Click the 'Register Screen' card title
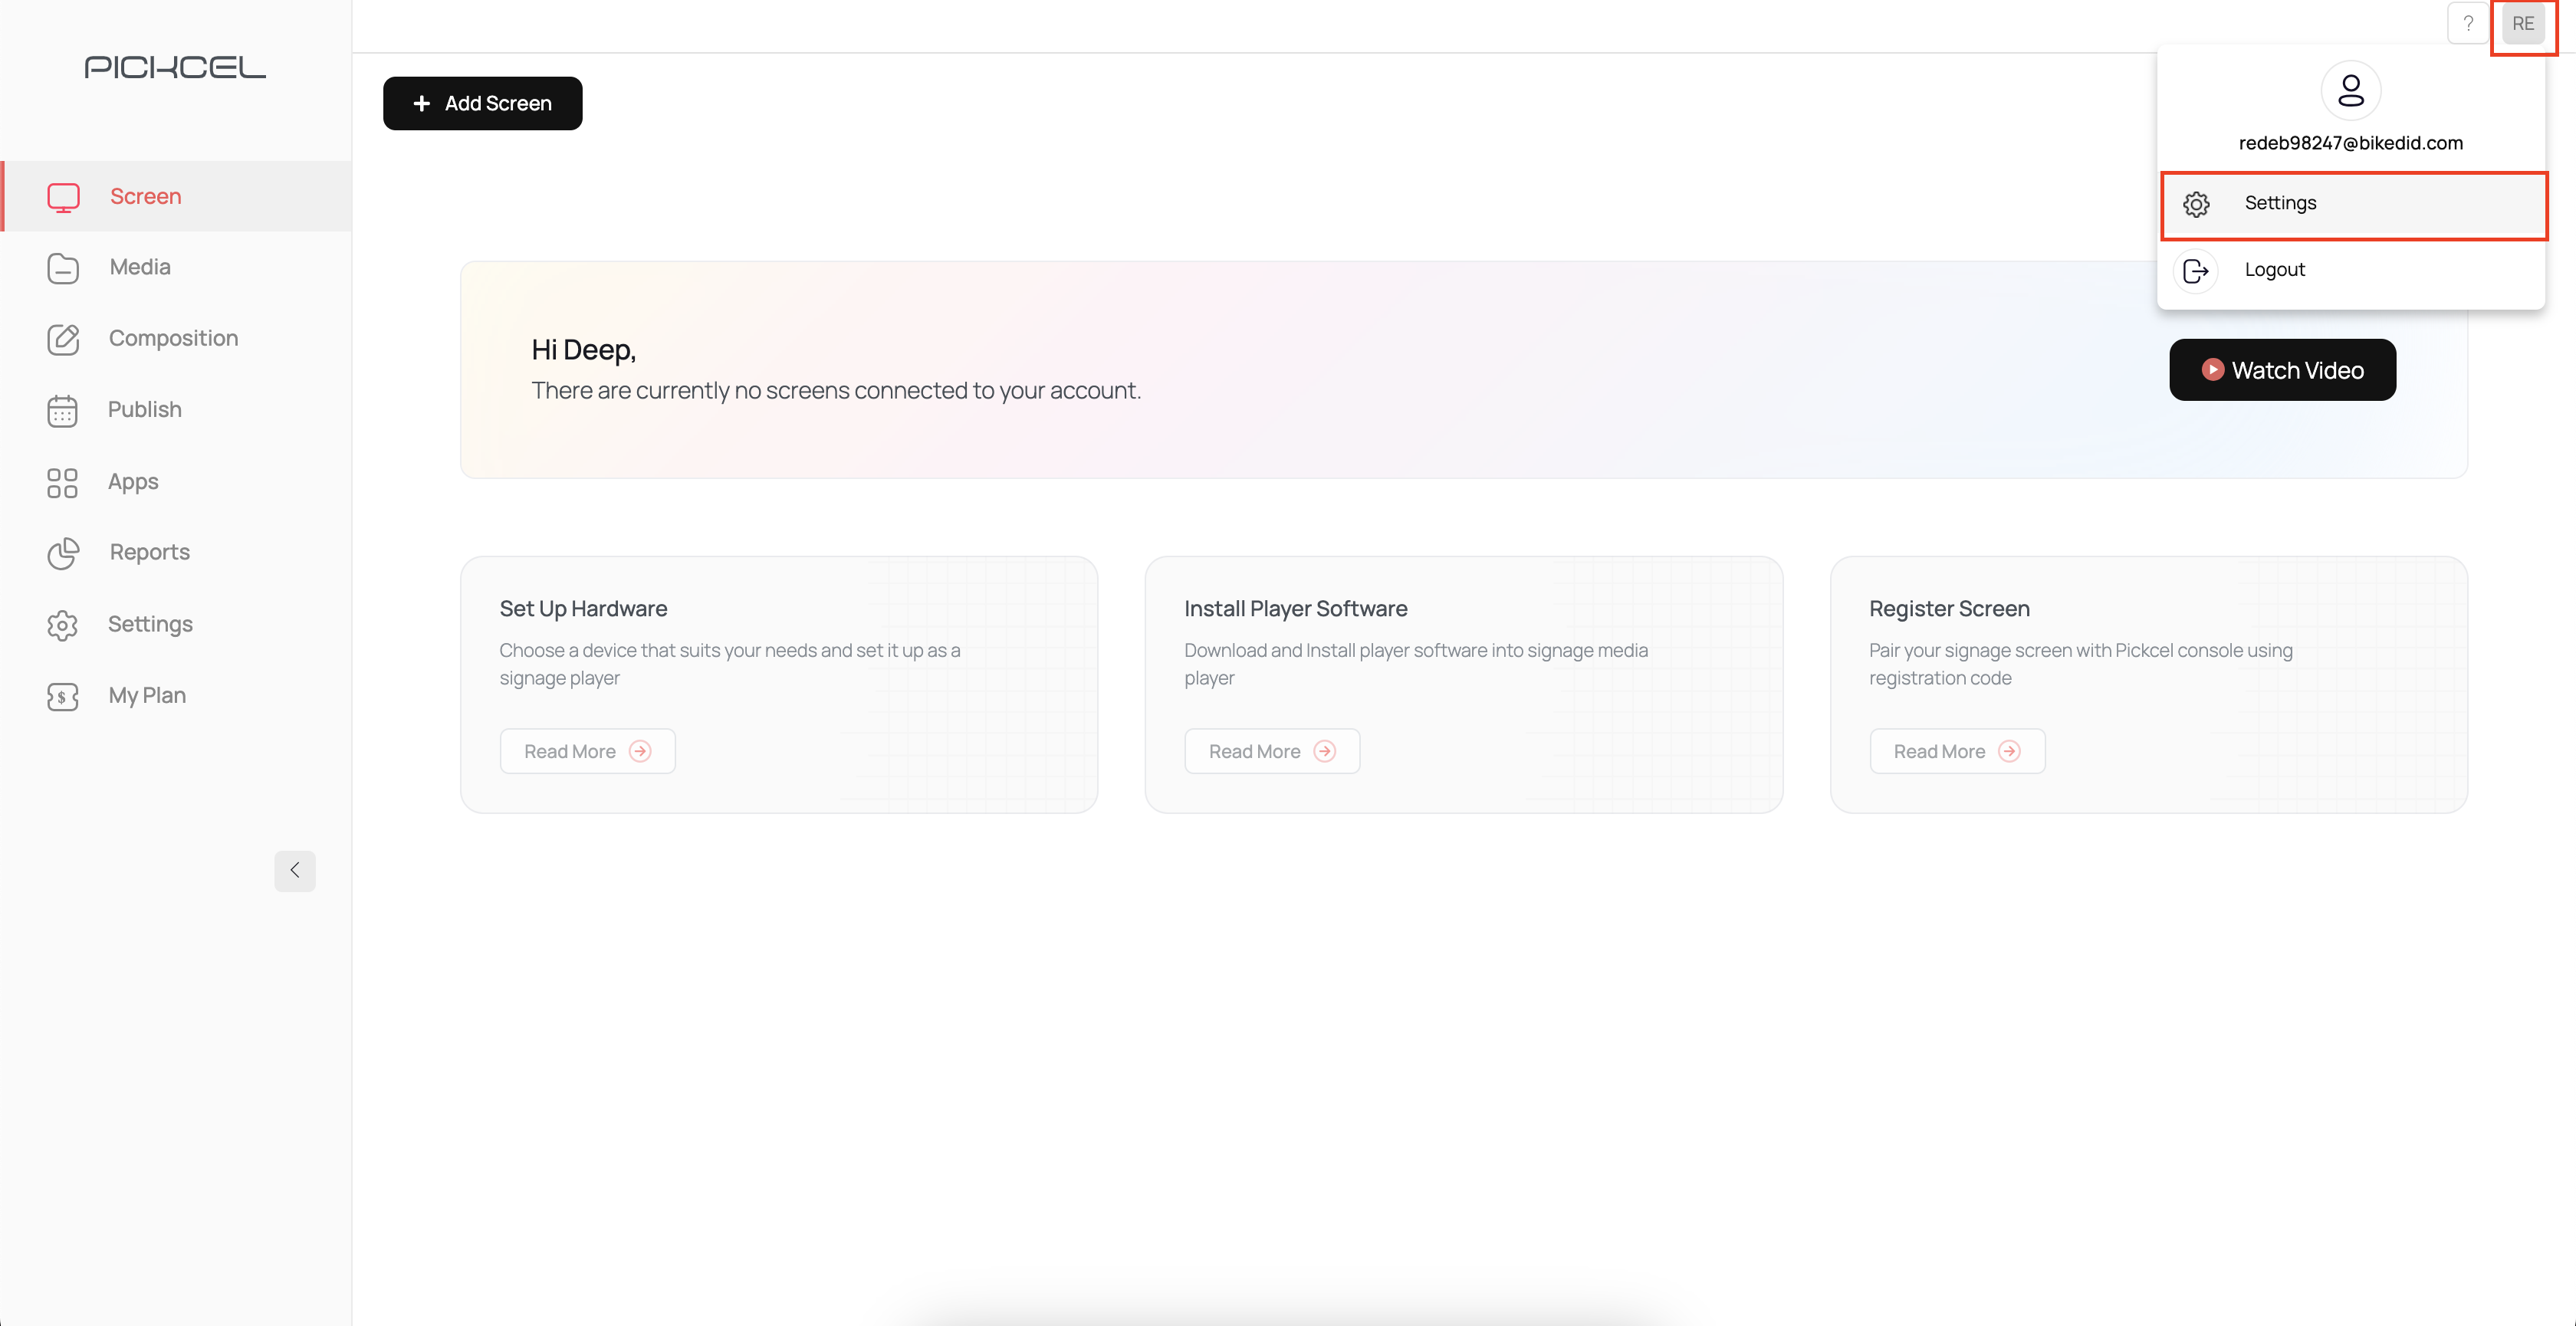Screen dimensions: 2576x1326 tap(1950, 609)
